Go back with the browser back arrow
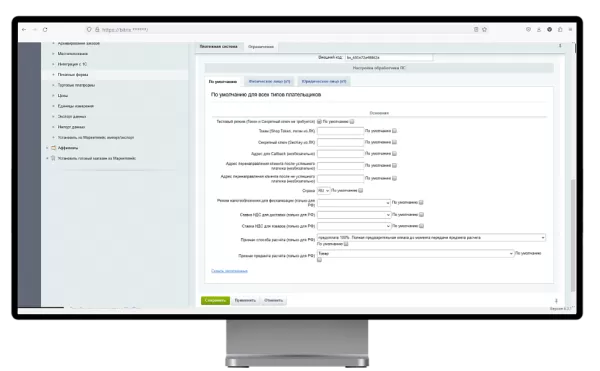Viewport: 600px width, 371px height. tap(24, 29)
